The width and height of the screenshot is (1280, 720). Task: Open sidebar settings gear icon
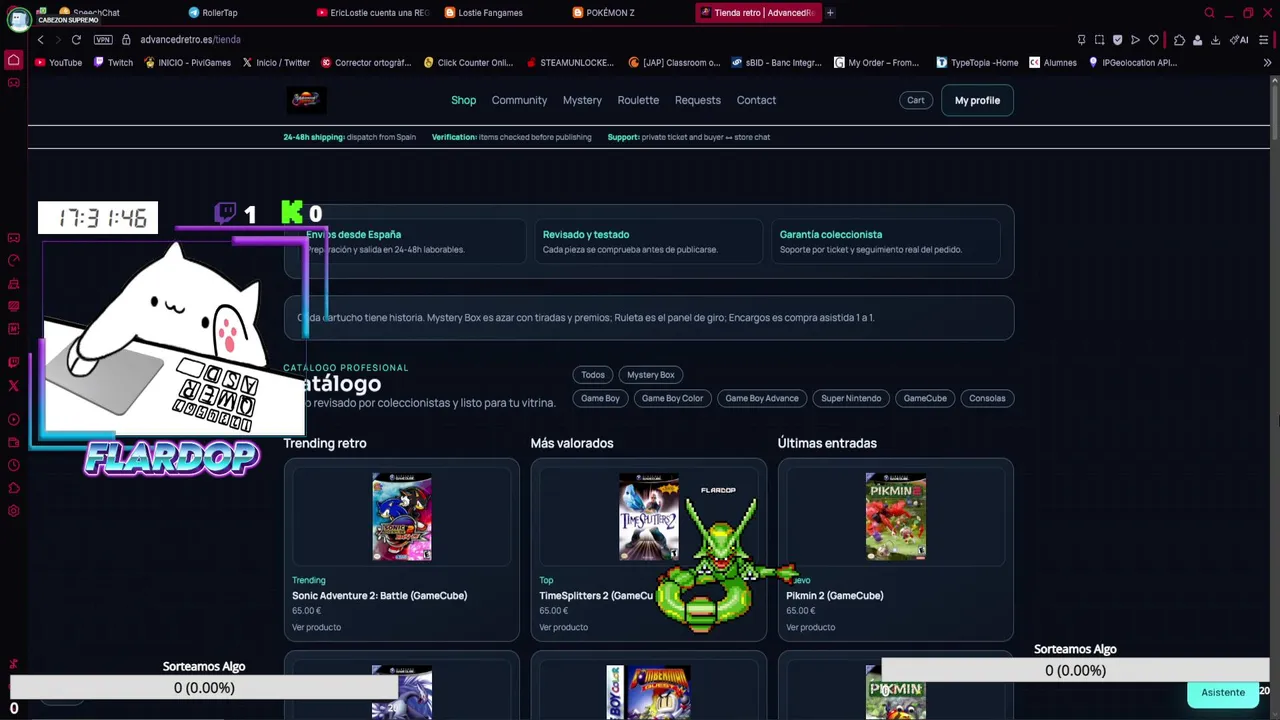coord(14,511)
